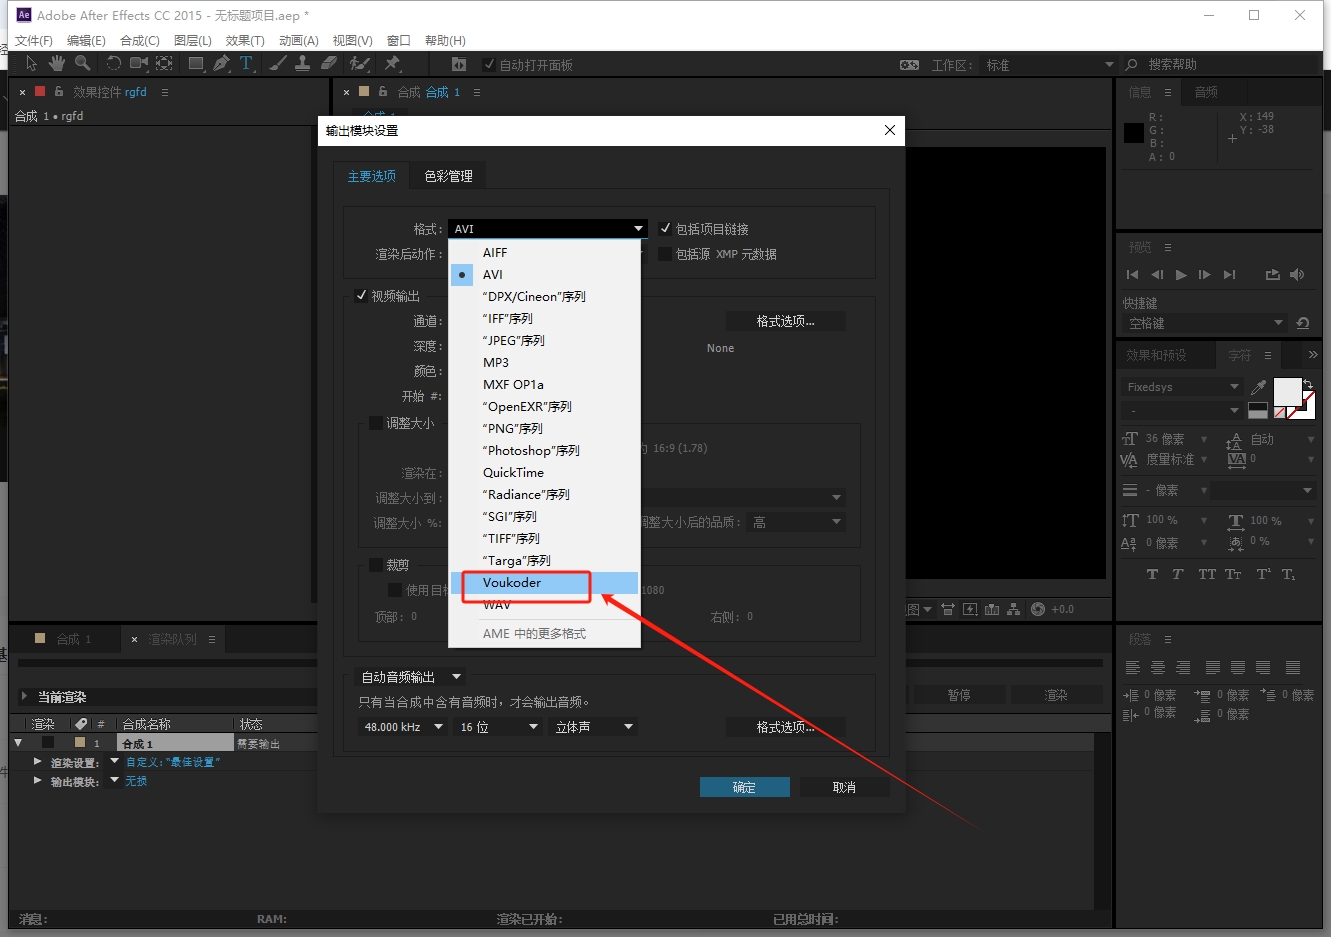Open the 合成(C) menu
This screenshot has height=937, width=1331.
click(140, 40)
